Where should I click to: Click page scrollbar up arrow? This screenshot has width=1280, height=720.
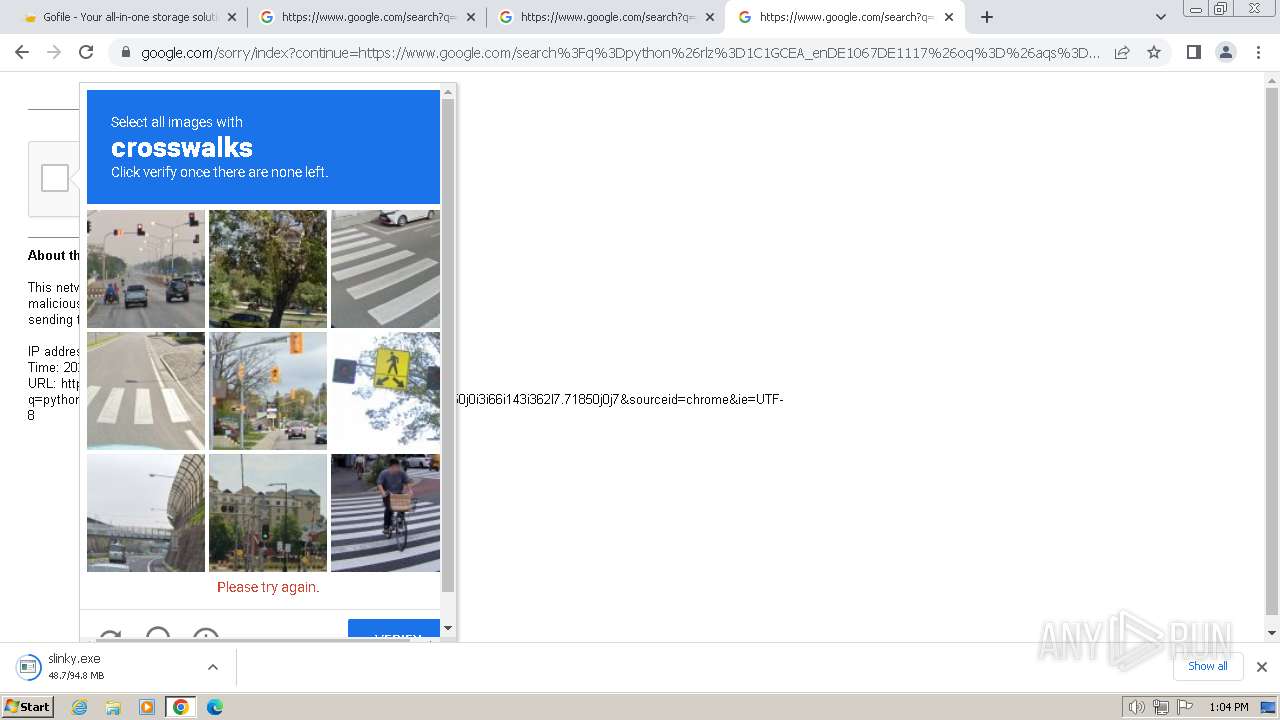point(1272,79)
